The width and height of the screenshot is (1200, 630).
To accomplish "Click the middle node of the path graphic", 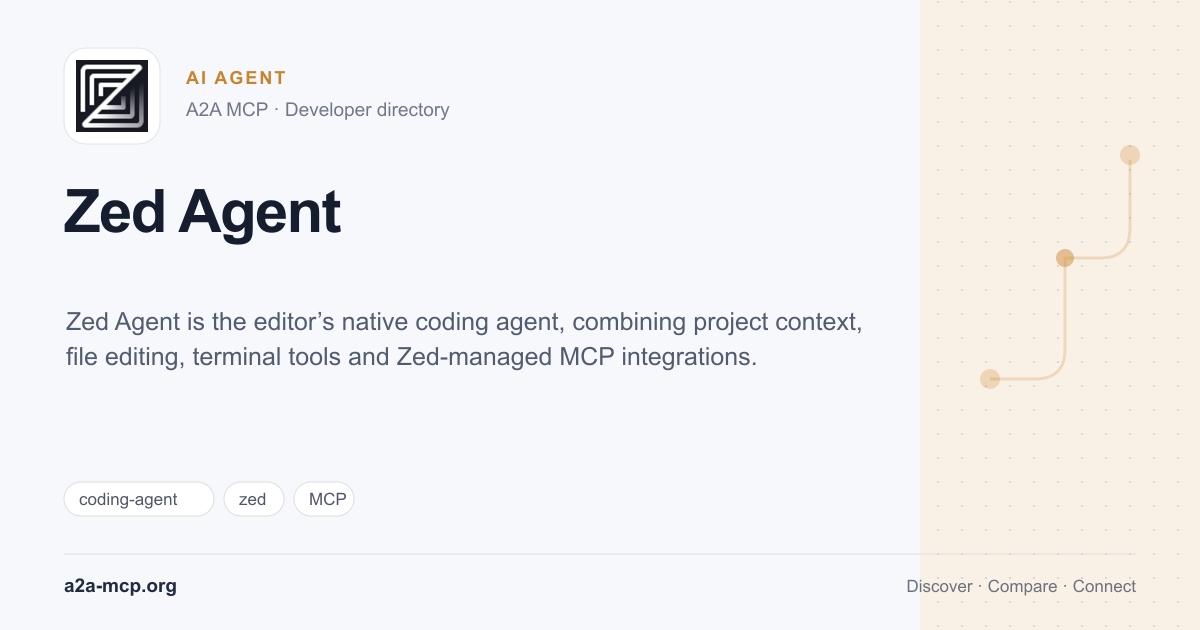I will [x=1065, y=258].
